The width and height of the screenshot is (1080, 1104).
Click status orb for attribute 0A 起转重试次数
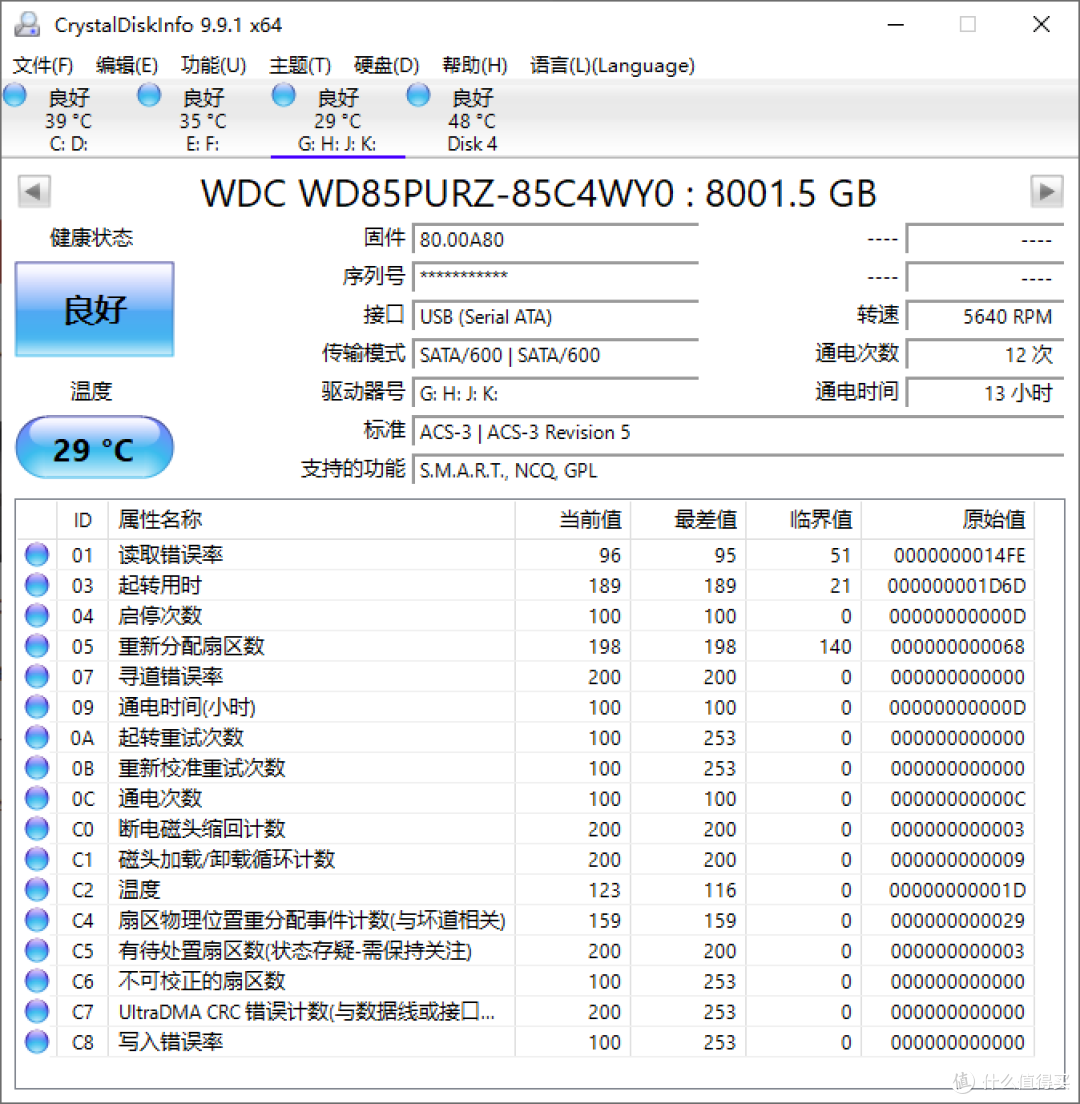click(x=37, y=738)
